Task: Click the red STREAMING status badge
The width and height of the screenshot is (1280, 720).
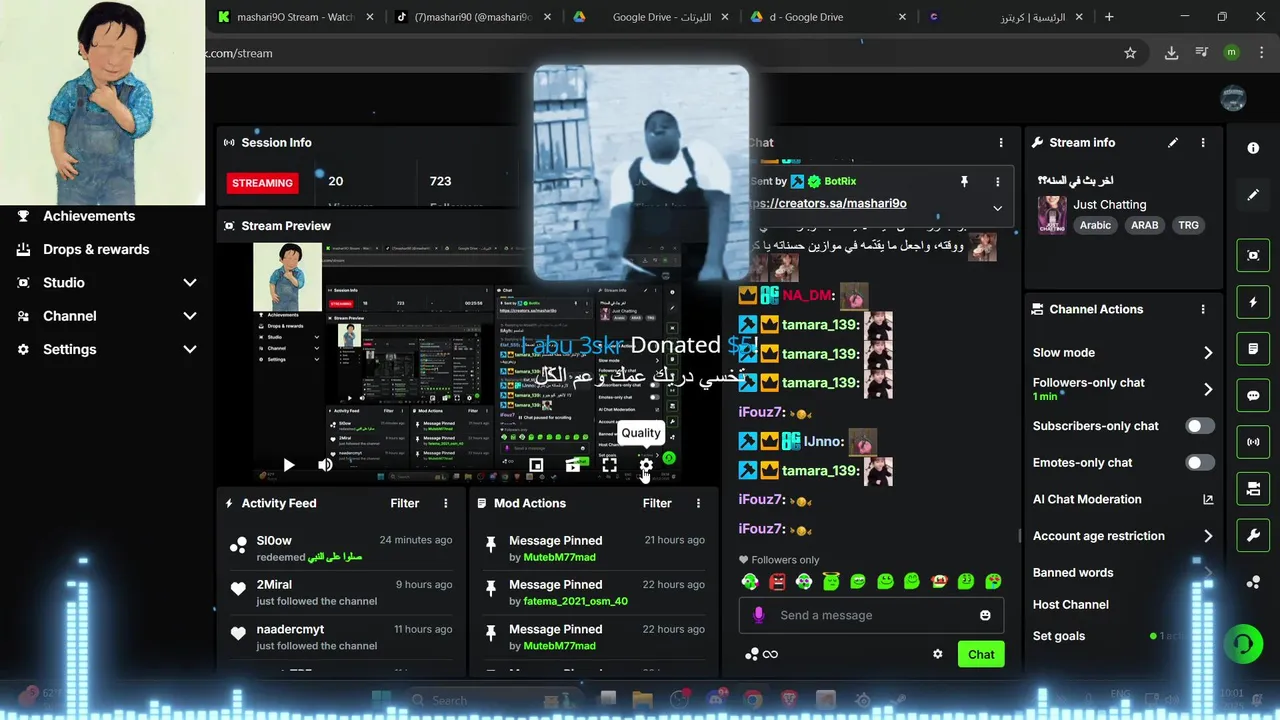Action: click(x=263, y=183)
